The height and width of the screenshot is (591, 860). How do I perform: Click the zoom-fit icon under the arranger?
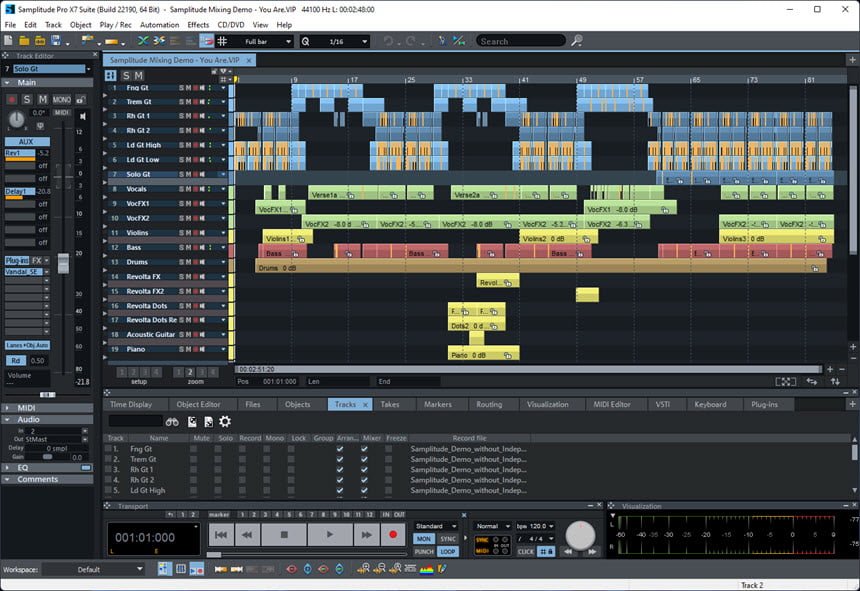[x=785, y=382]
